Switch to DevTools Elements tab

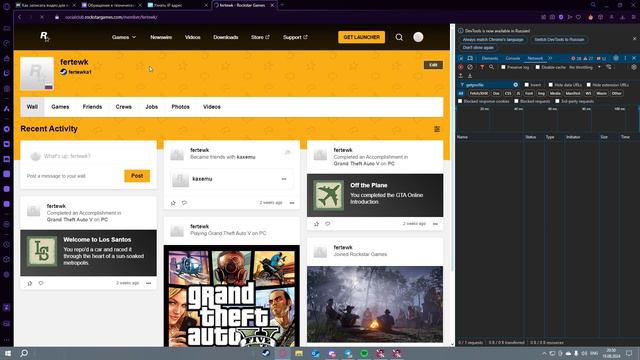490,58
